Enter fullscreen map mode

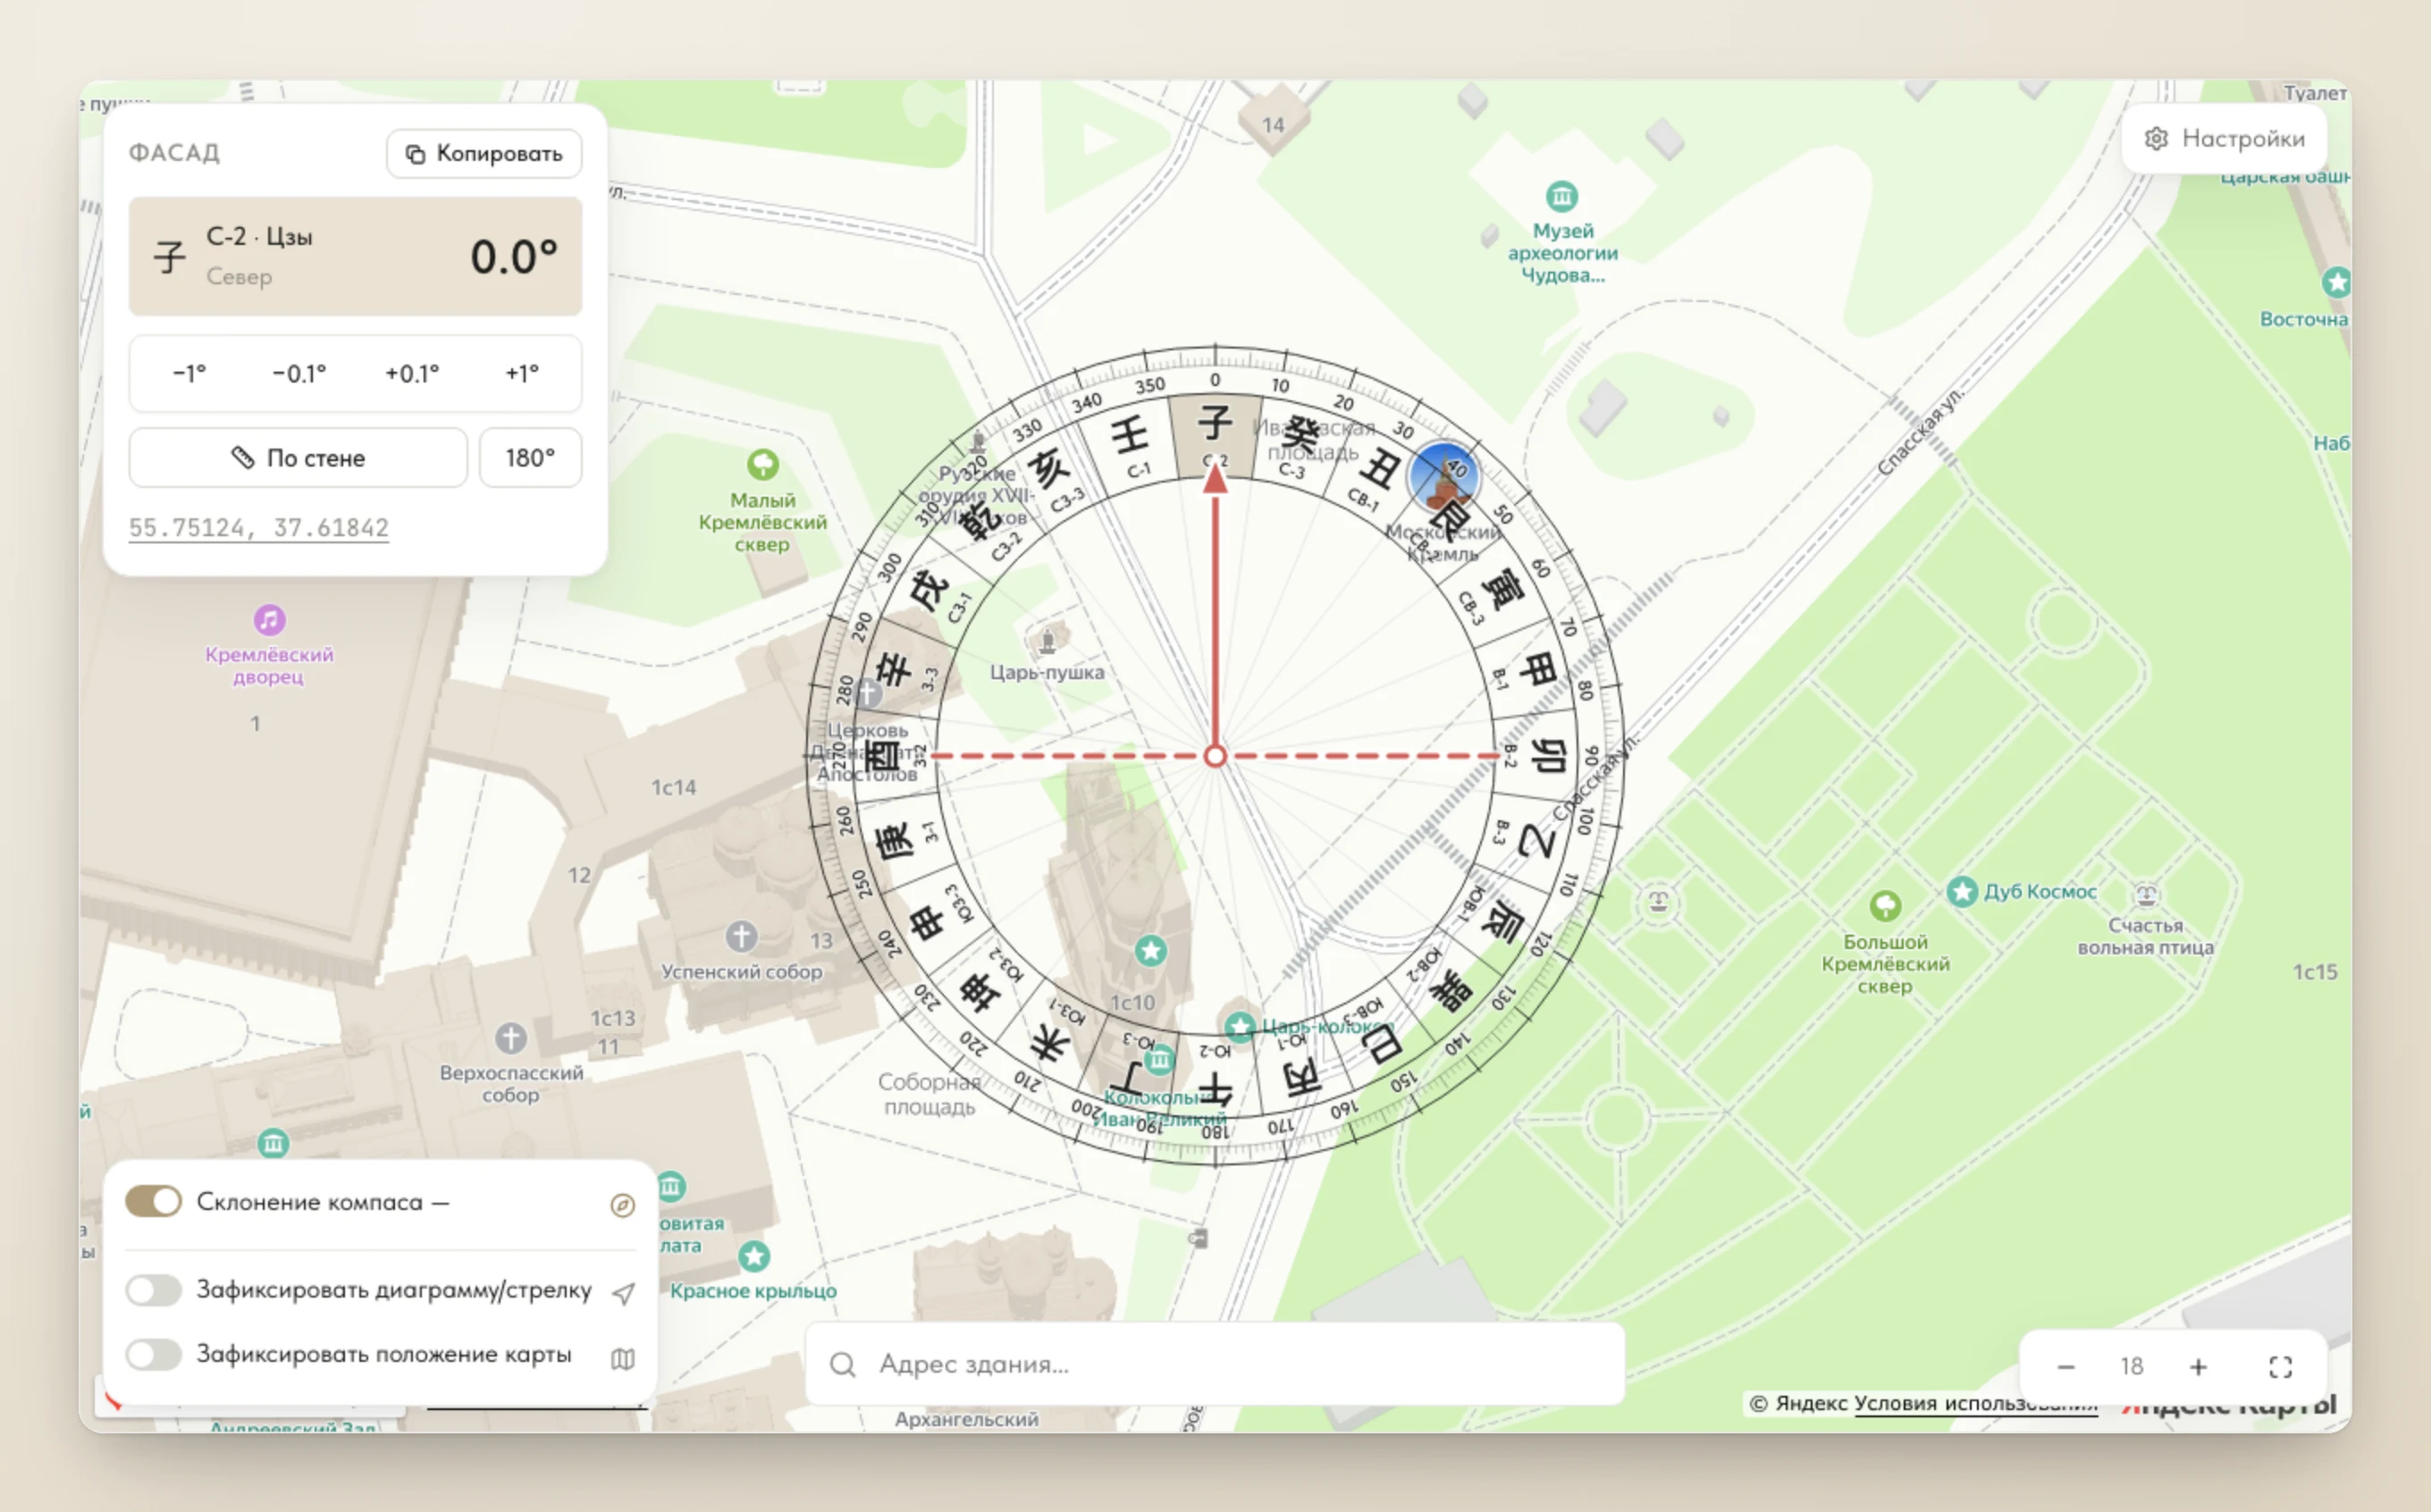[x=2281, y=1367]
